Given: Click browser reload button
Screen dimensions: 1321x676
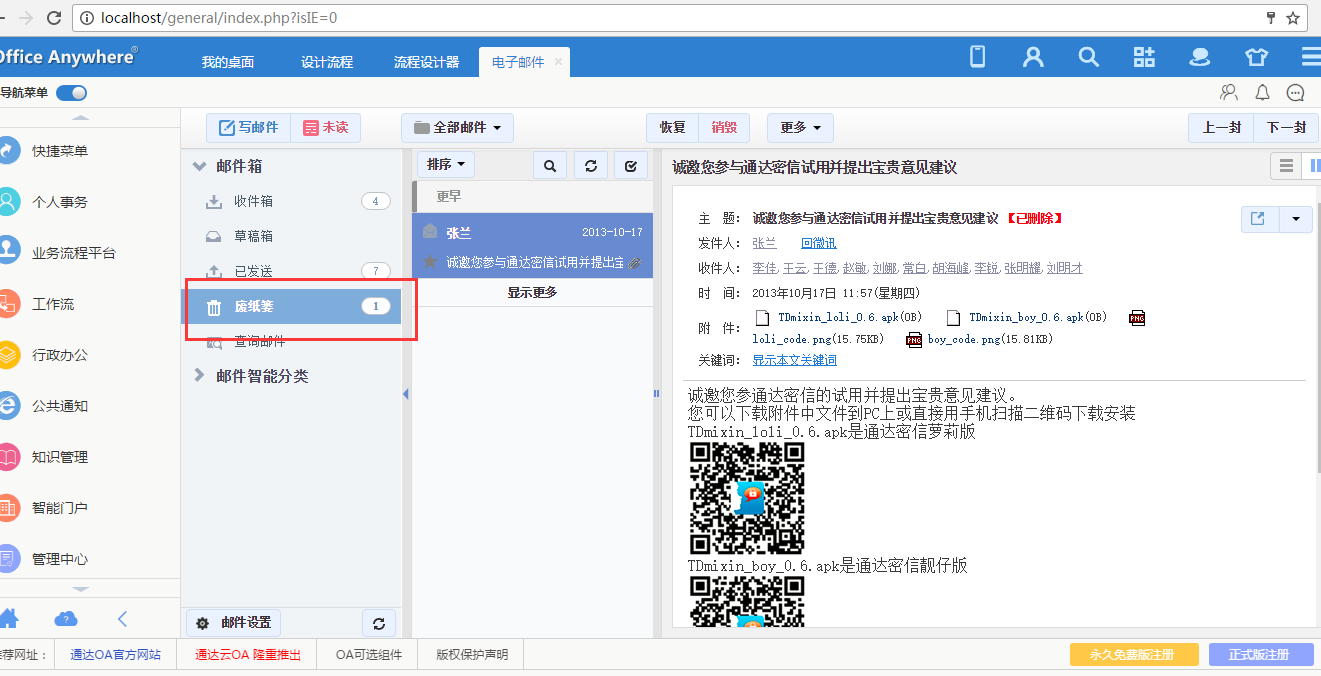Looking at the screenshot, I should click(54, 18).
